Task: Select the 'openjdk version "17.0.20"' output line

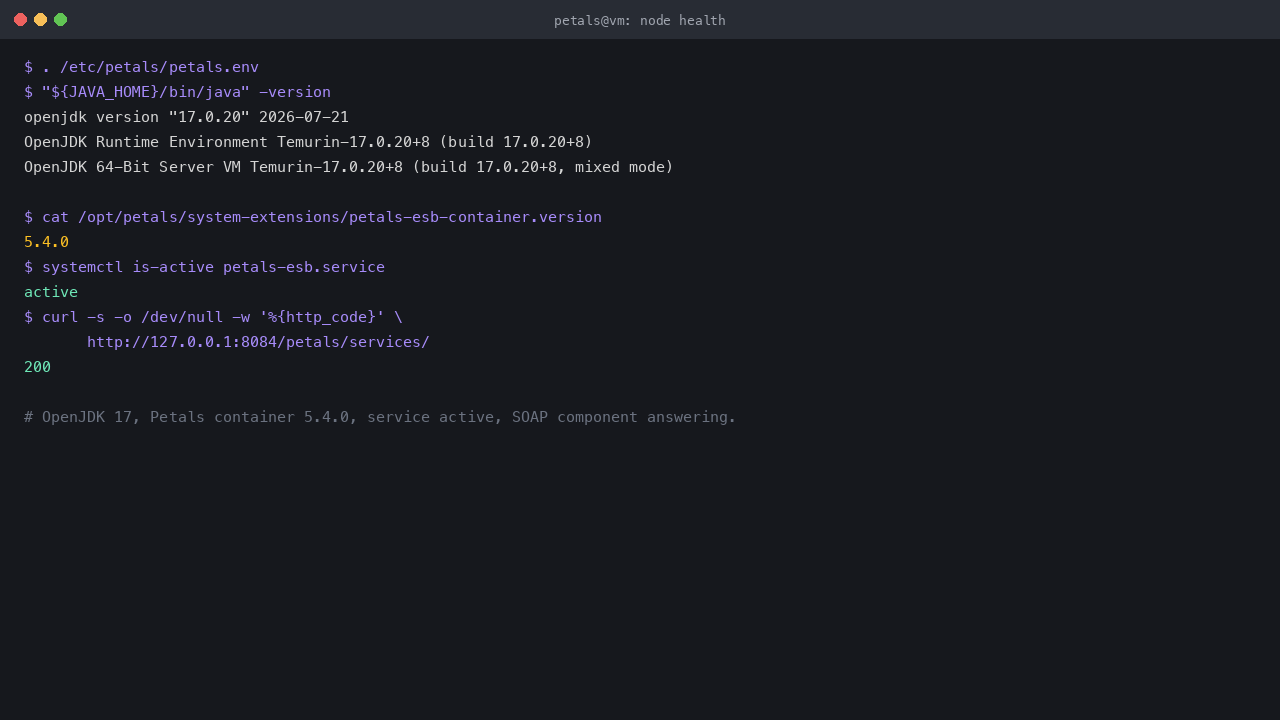Action: pos(186,117)
